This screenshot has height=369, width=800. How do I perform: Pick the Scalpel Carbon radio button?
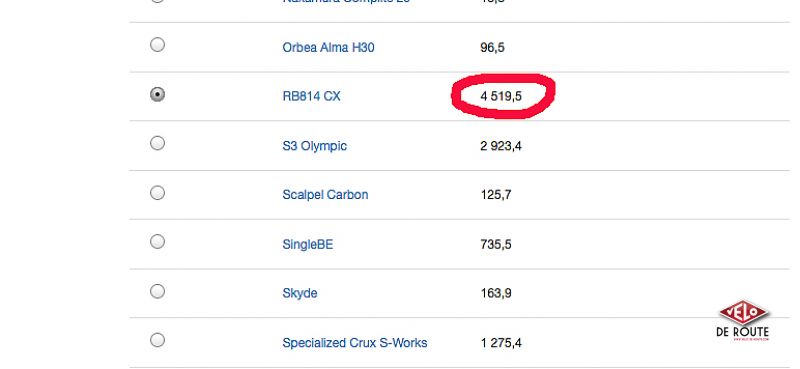click(157, 193)
